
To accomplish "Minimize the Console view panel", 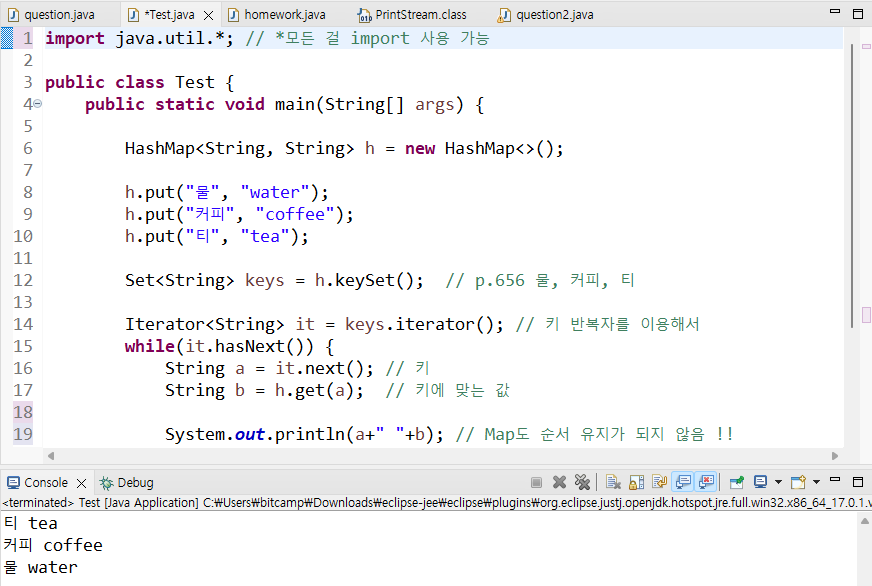I will 835,479.
